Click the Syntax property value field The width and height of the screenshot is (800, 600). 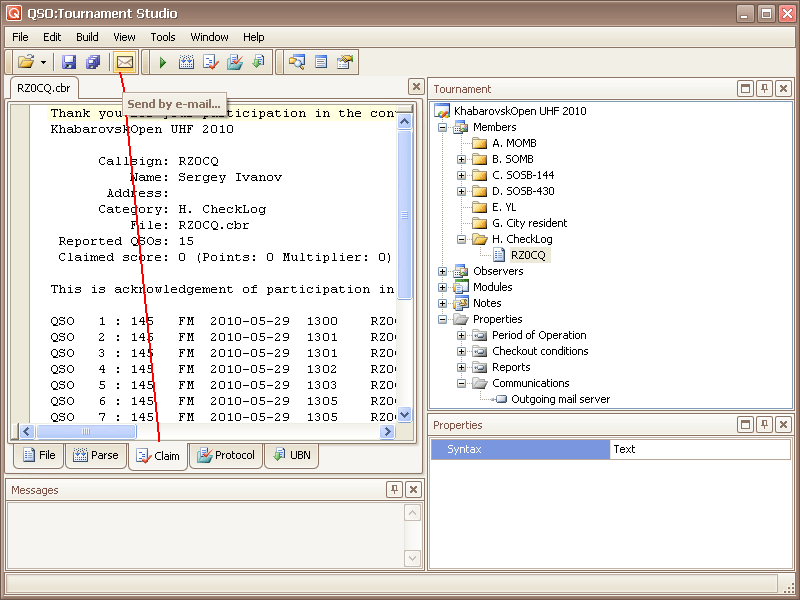click(x=699, y=449)
